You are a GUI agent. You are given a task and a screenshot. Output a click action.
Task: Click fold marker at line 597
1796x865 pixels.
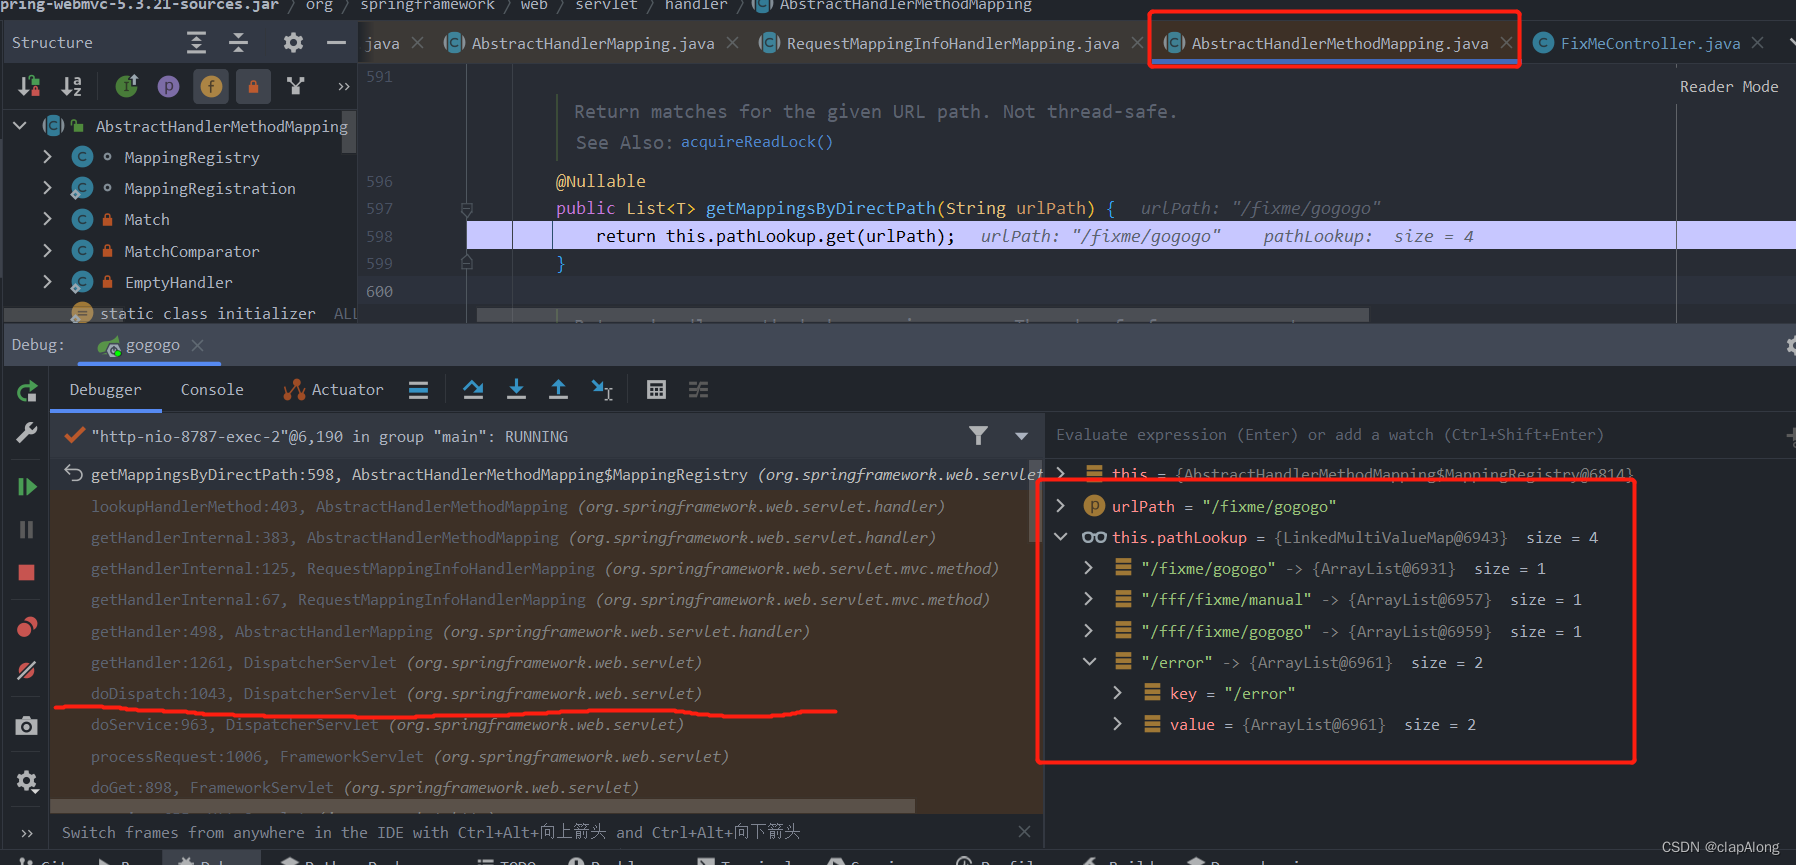point(467,209)
